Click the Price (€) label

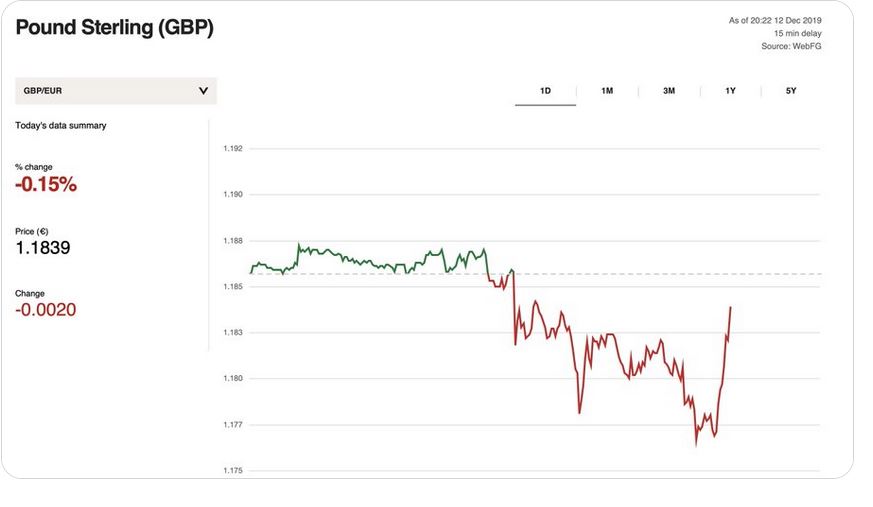coord(33,230)
